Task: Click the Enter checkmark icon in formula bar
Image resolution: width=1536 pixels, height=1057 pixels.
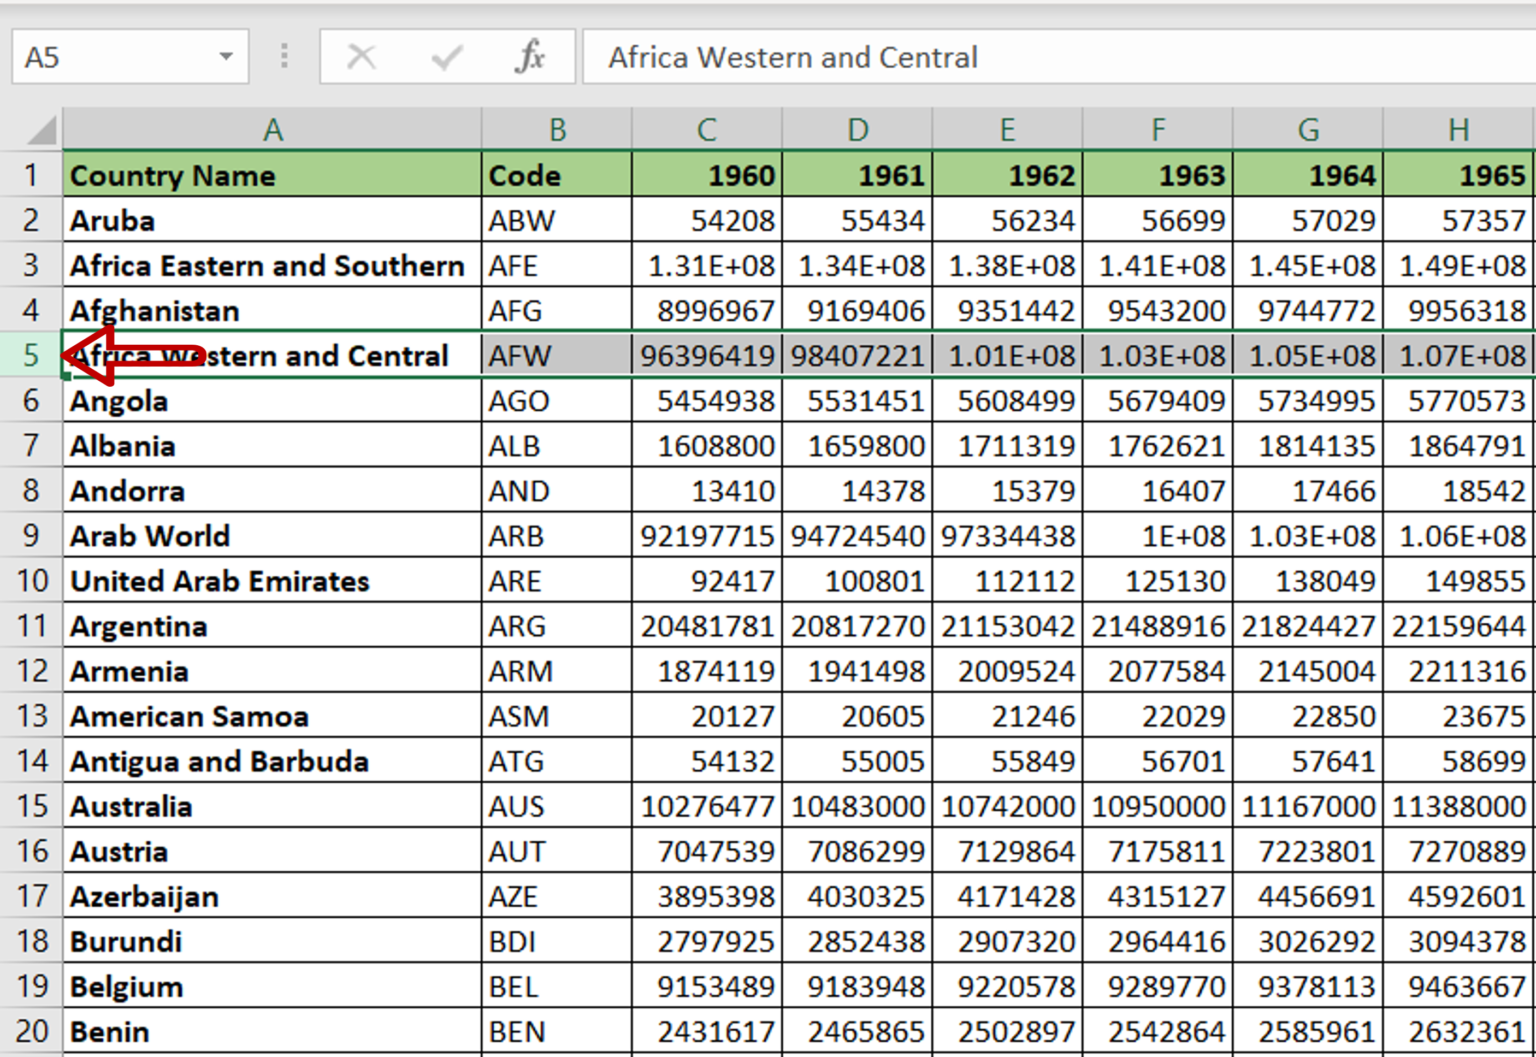Action: tap(445, 57)
